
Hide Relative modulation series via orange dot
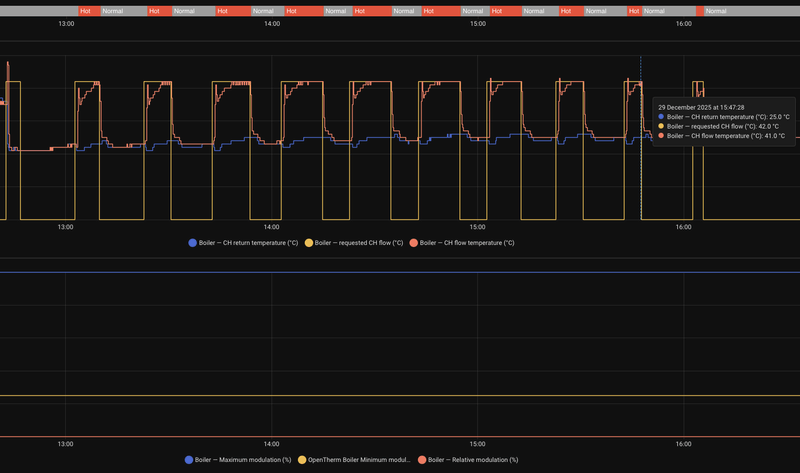click(422, 460)
